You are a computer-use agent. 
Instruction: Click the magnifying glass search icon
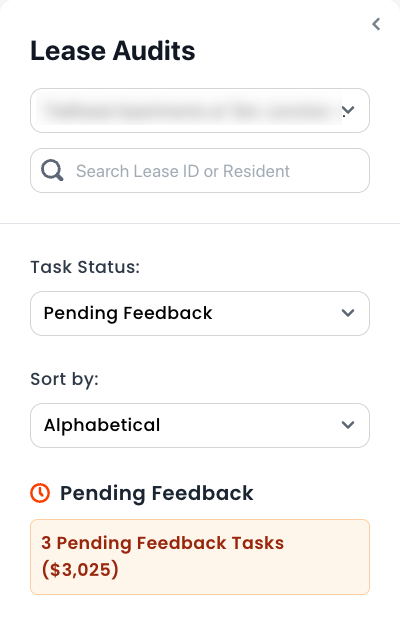click(x=52, y=171)
